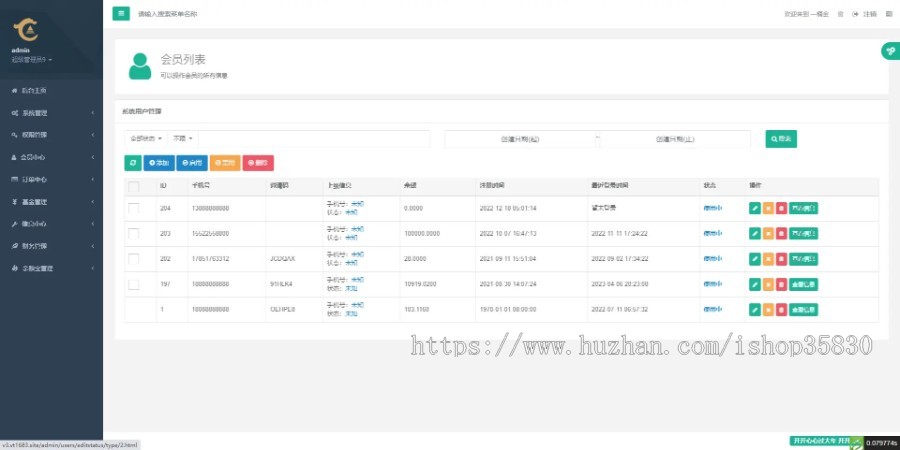Click the 创建日期(起) start date field

[x=520, y=139]
